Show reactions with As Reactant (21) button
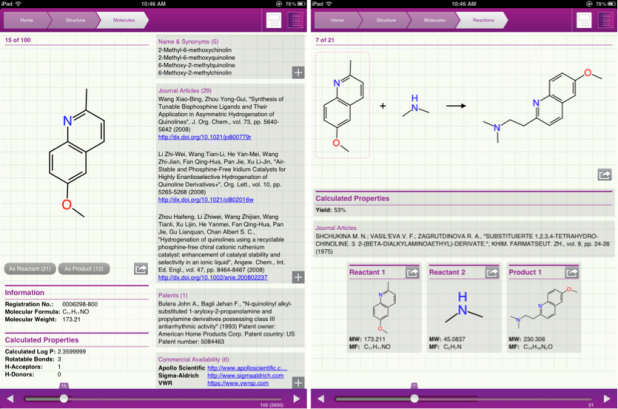618x409 pixels. click(30, 269)
